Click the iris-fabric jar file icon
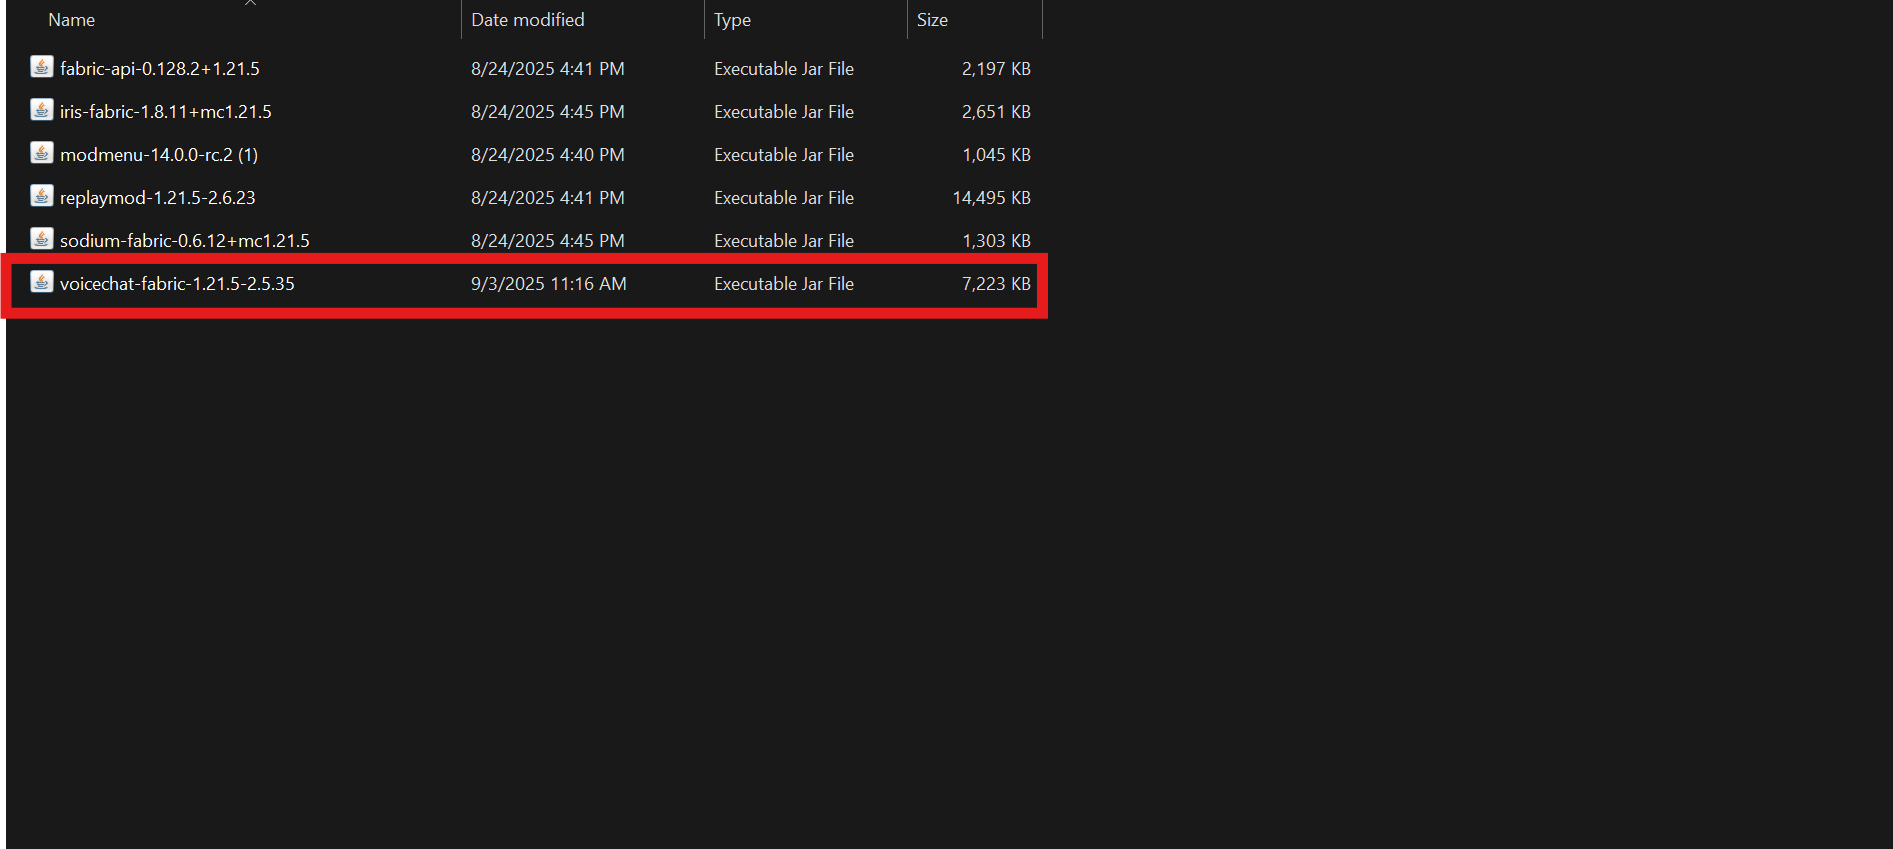The height and width of the screenshot is (849, 1893). click(x=41, y=110)
